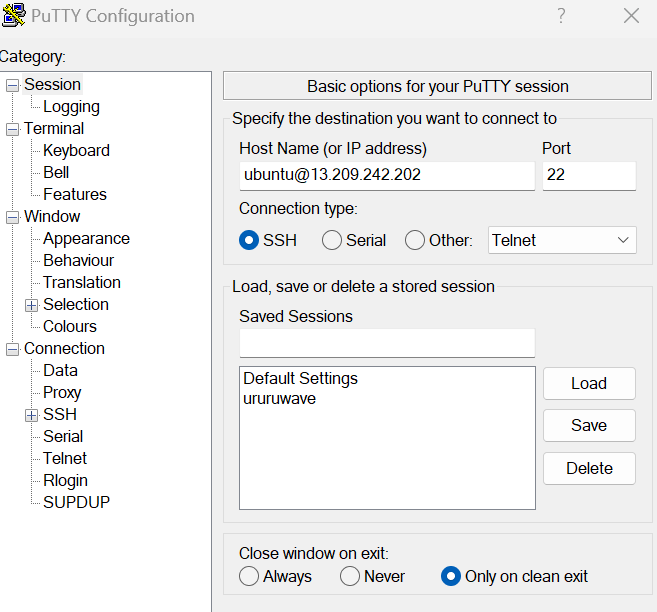Viewport: 657px width, 612px height.
Task: Open the Rlogin category
Action: tap(65, 480)
